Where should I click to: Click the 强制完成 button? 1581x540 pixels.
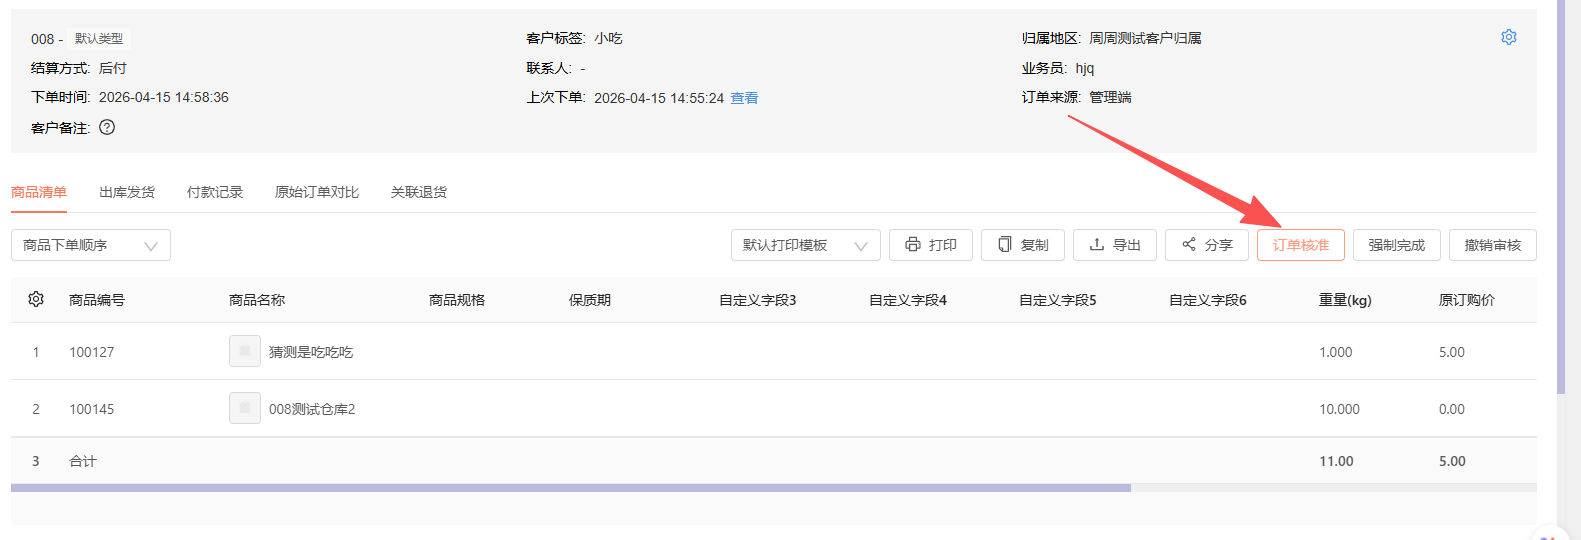[1397, 245]
